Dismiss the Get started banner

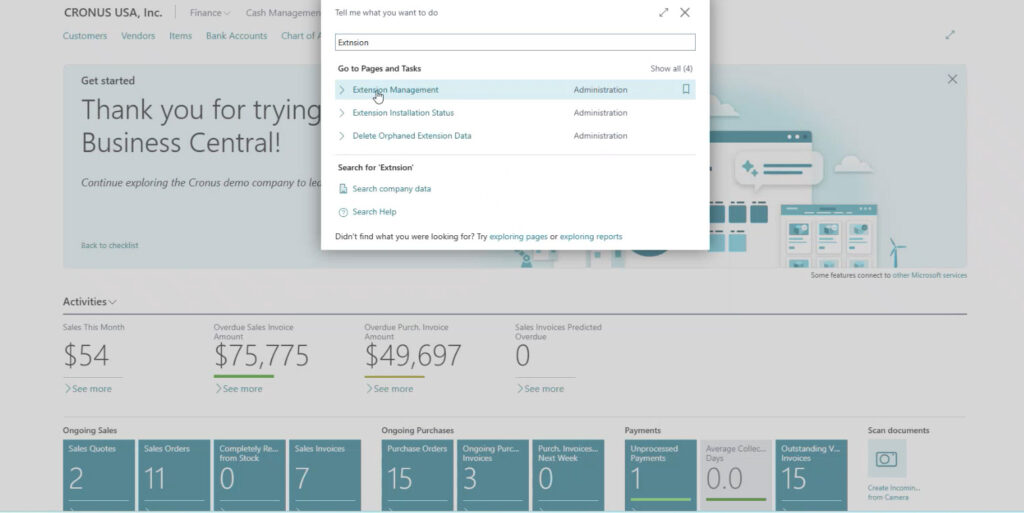click(x=952, y=80)
